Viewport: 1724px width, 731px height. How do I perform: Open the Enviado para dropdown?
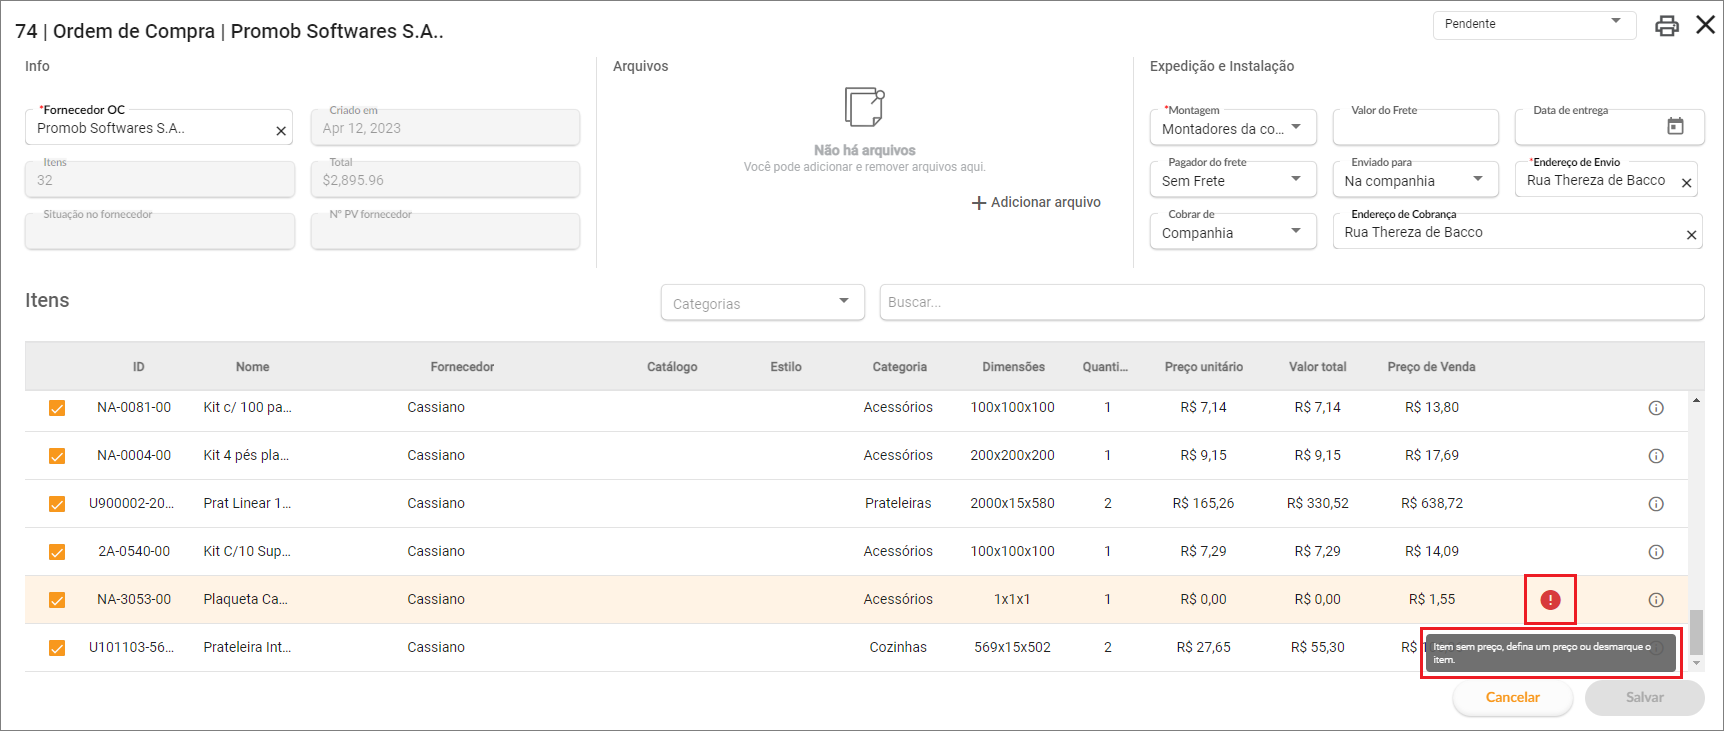click(x=1415, y=180)
